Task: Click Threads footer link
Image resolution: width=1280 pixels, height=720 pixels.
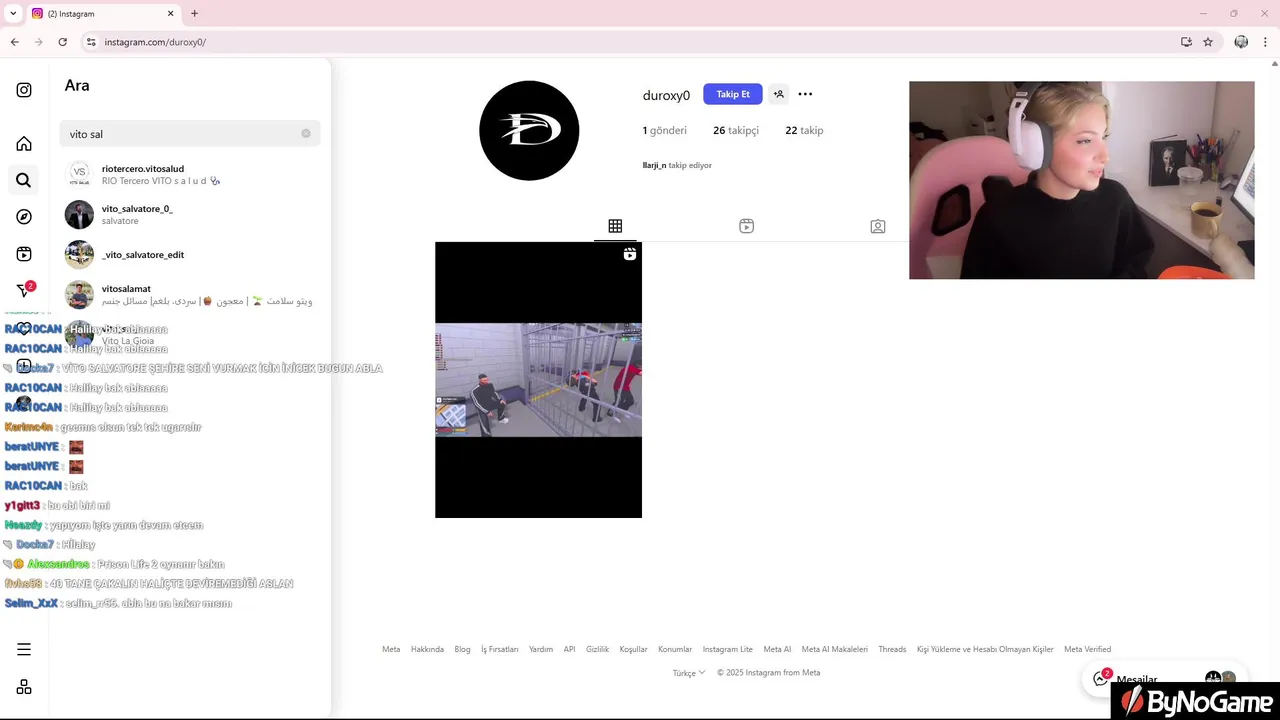Action: click(x=892, y=649)
